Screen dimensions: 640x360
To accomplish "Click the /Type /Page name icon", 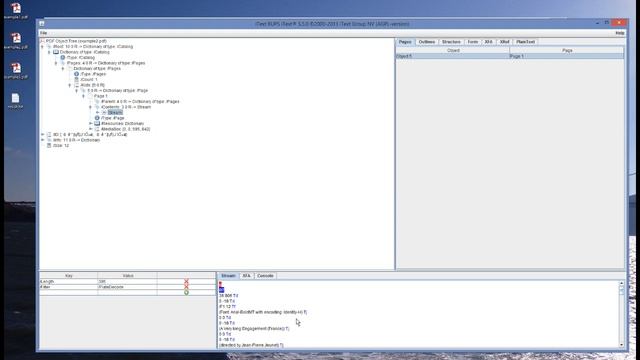I will [x=97, y=118].
